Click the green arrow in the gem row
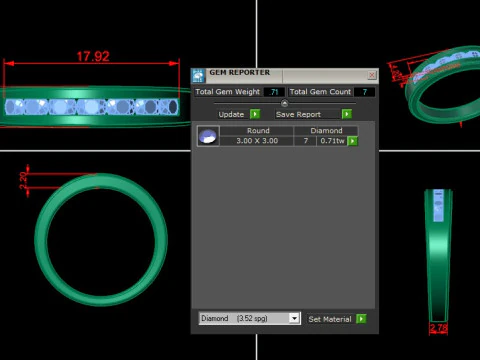The width and height of the screenshot is (480, 360). pyautogui.click(x=352, y=141)
